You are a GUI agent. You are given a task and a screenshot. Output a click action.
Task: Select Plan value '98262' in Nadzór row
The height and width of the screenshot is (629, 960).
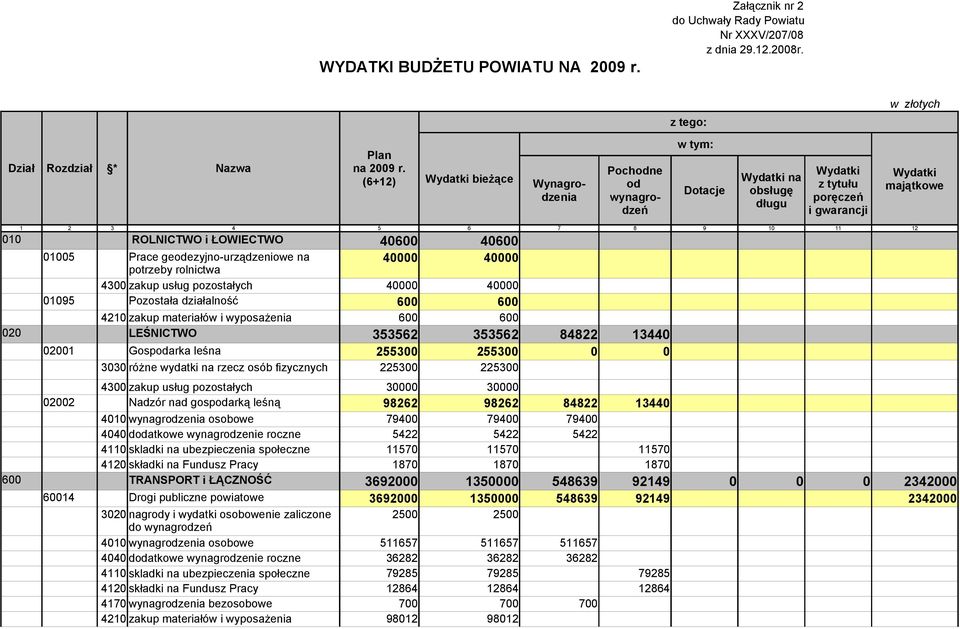(400, 403)
